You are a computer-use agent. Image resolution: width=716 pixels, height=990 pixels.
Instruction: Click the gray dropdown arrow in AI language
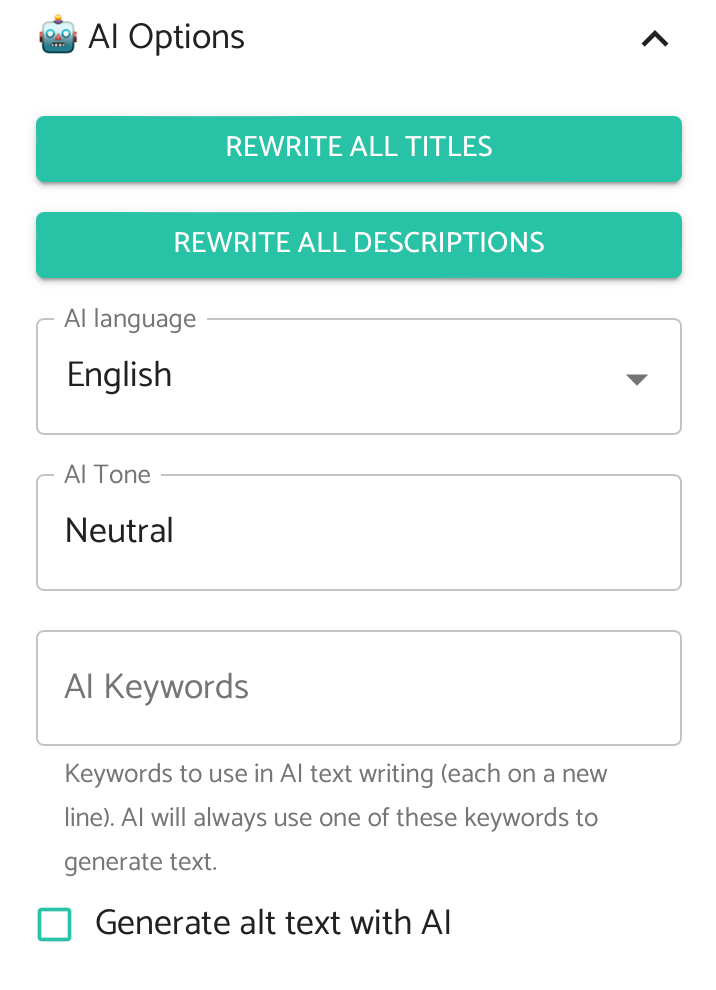pos(636,379)
